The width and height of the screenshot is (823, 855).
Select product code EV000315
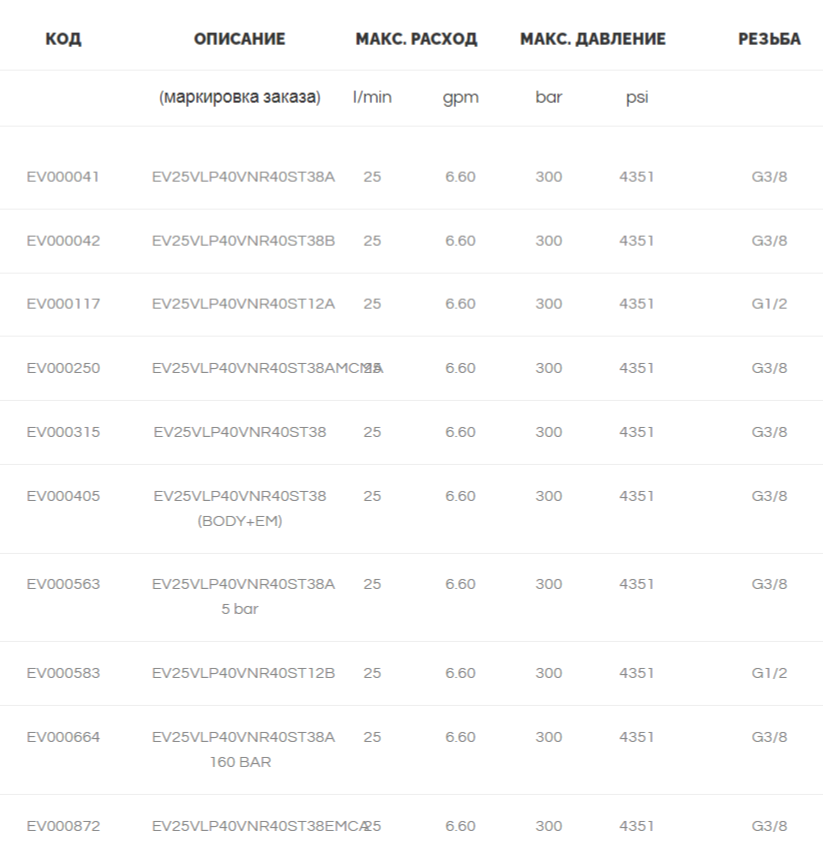point(63,432)
